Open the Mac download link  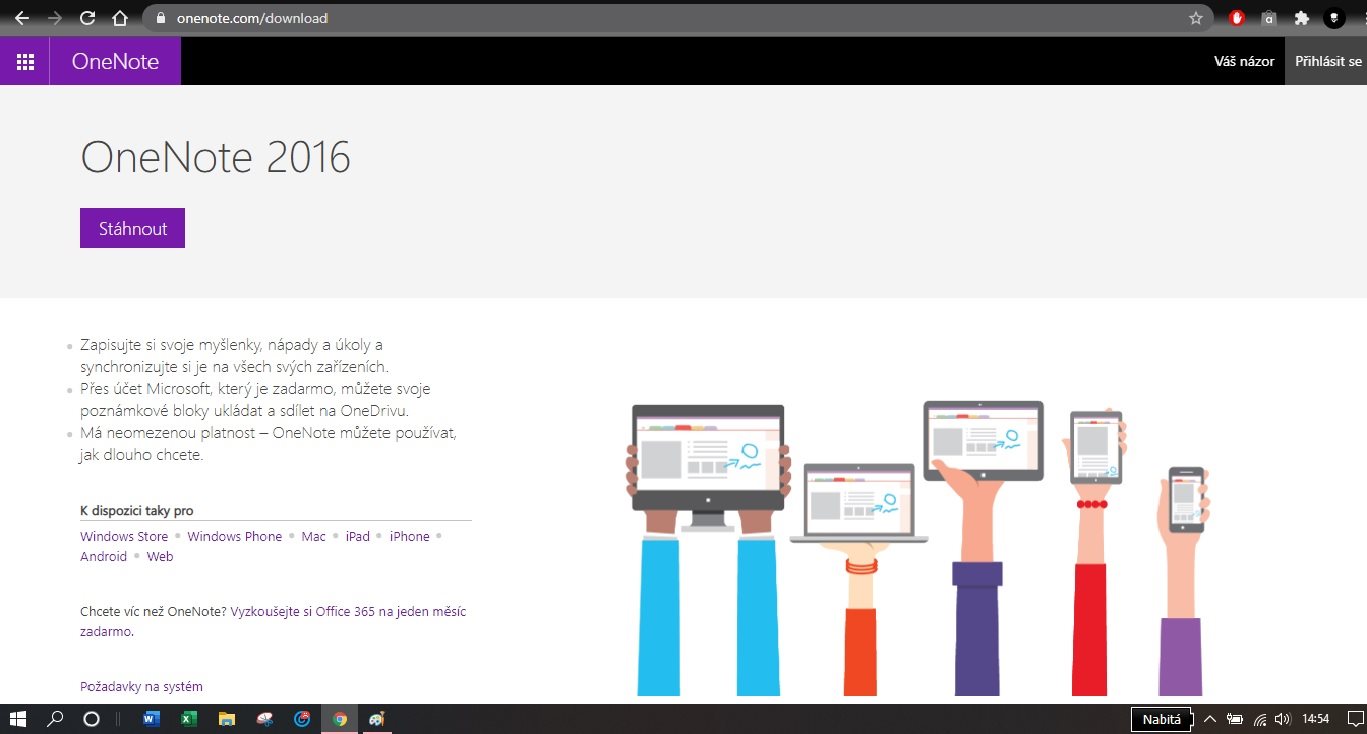click(x=314, y=537)
